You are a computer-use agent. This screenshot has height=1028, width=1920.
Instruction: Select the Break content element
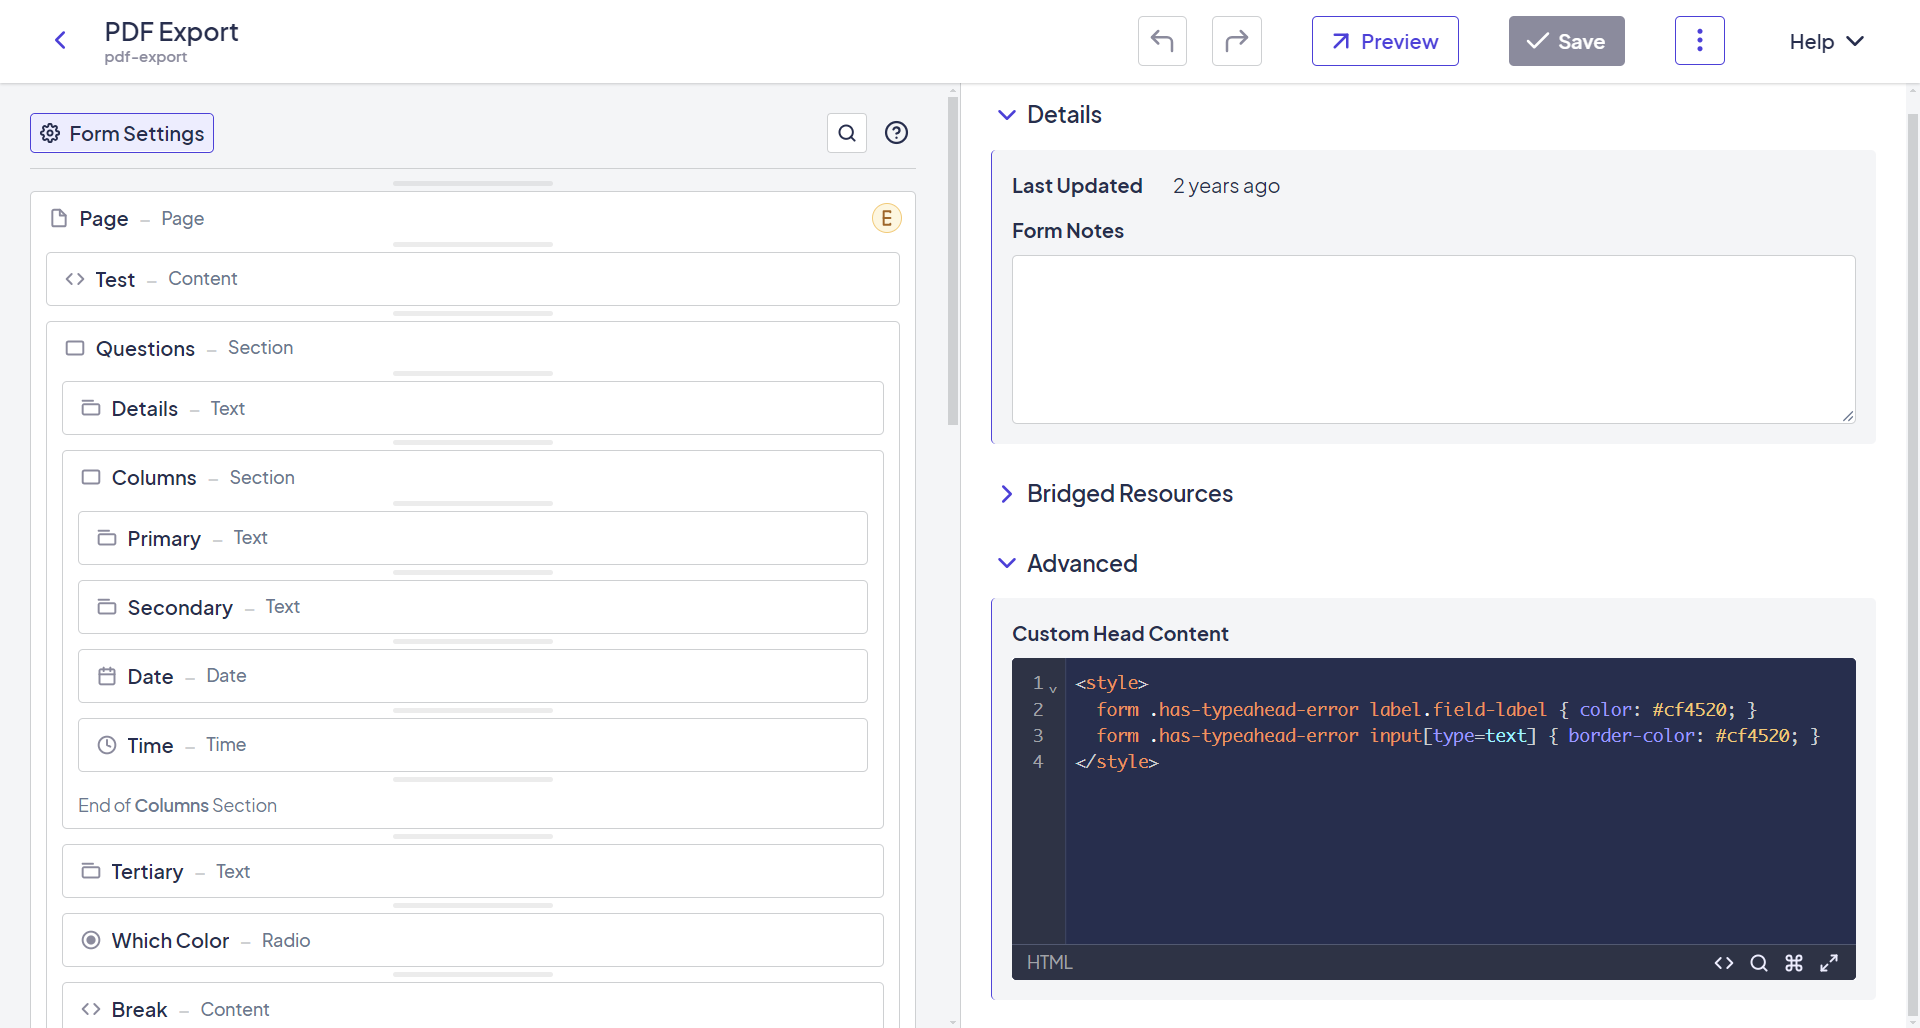coord(473,1005)
